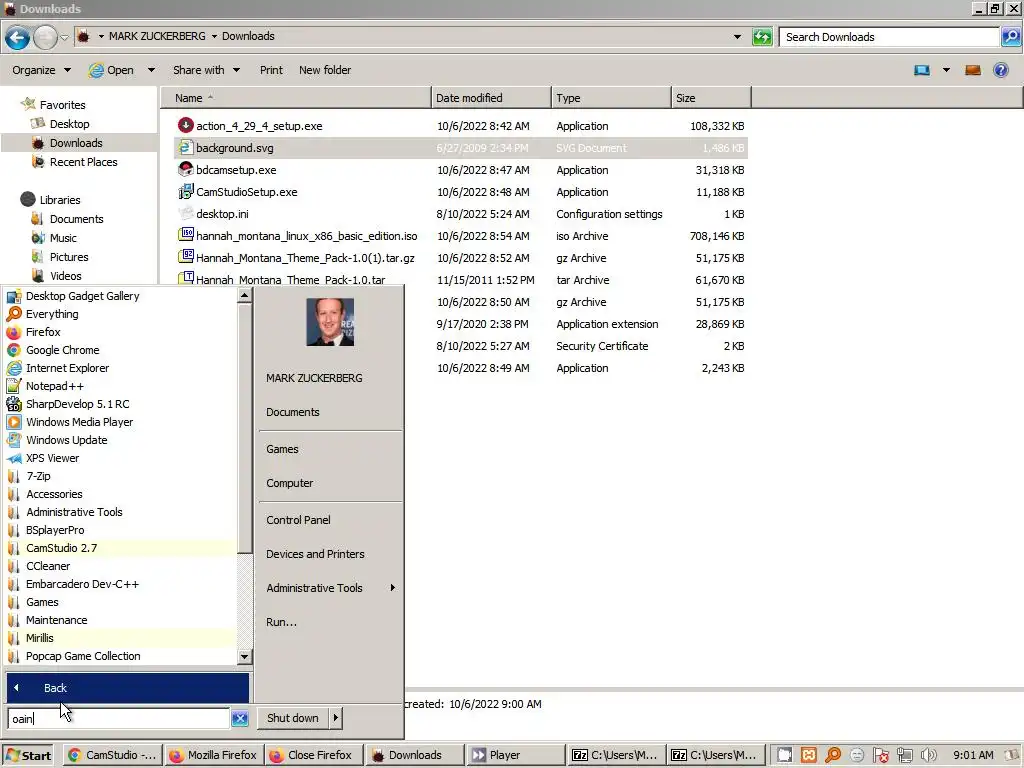Open Notepad++ from the Start menu
Image resolution: width=1024 pixels, height=768 pixels.
click(54, 386)
